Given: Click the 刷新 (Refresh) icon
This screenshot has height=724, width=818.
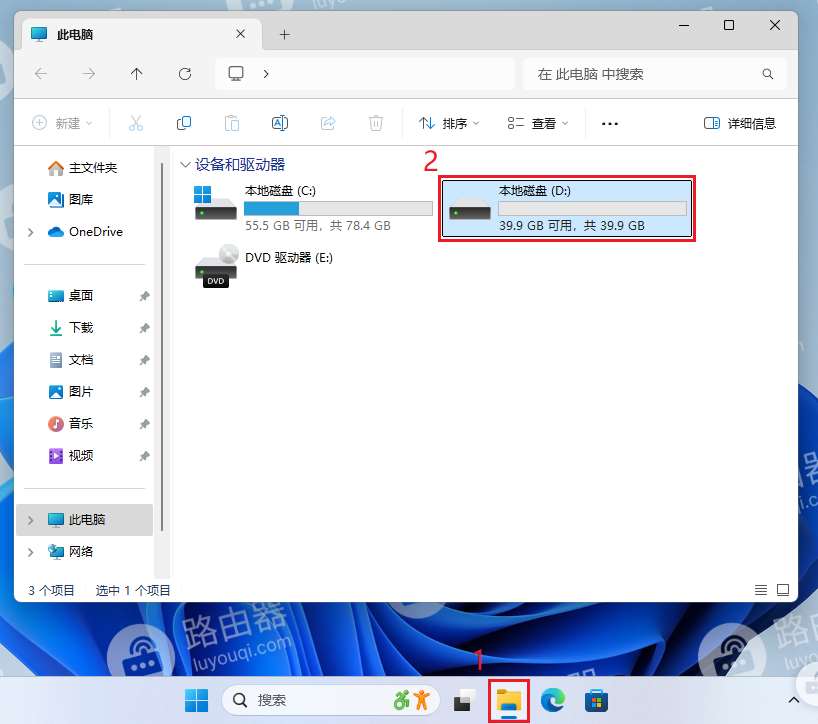Looking at the screenshot, I should tap(185, 73).
